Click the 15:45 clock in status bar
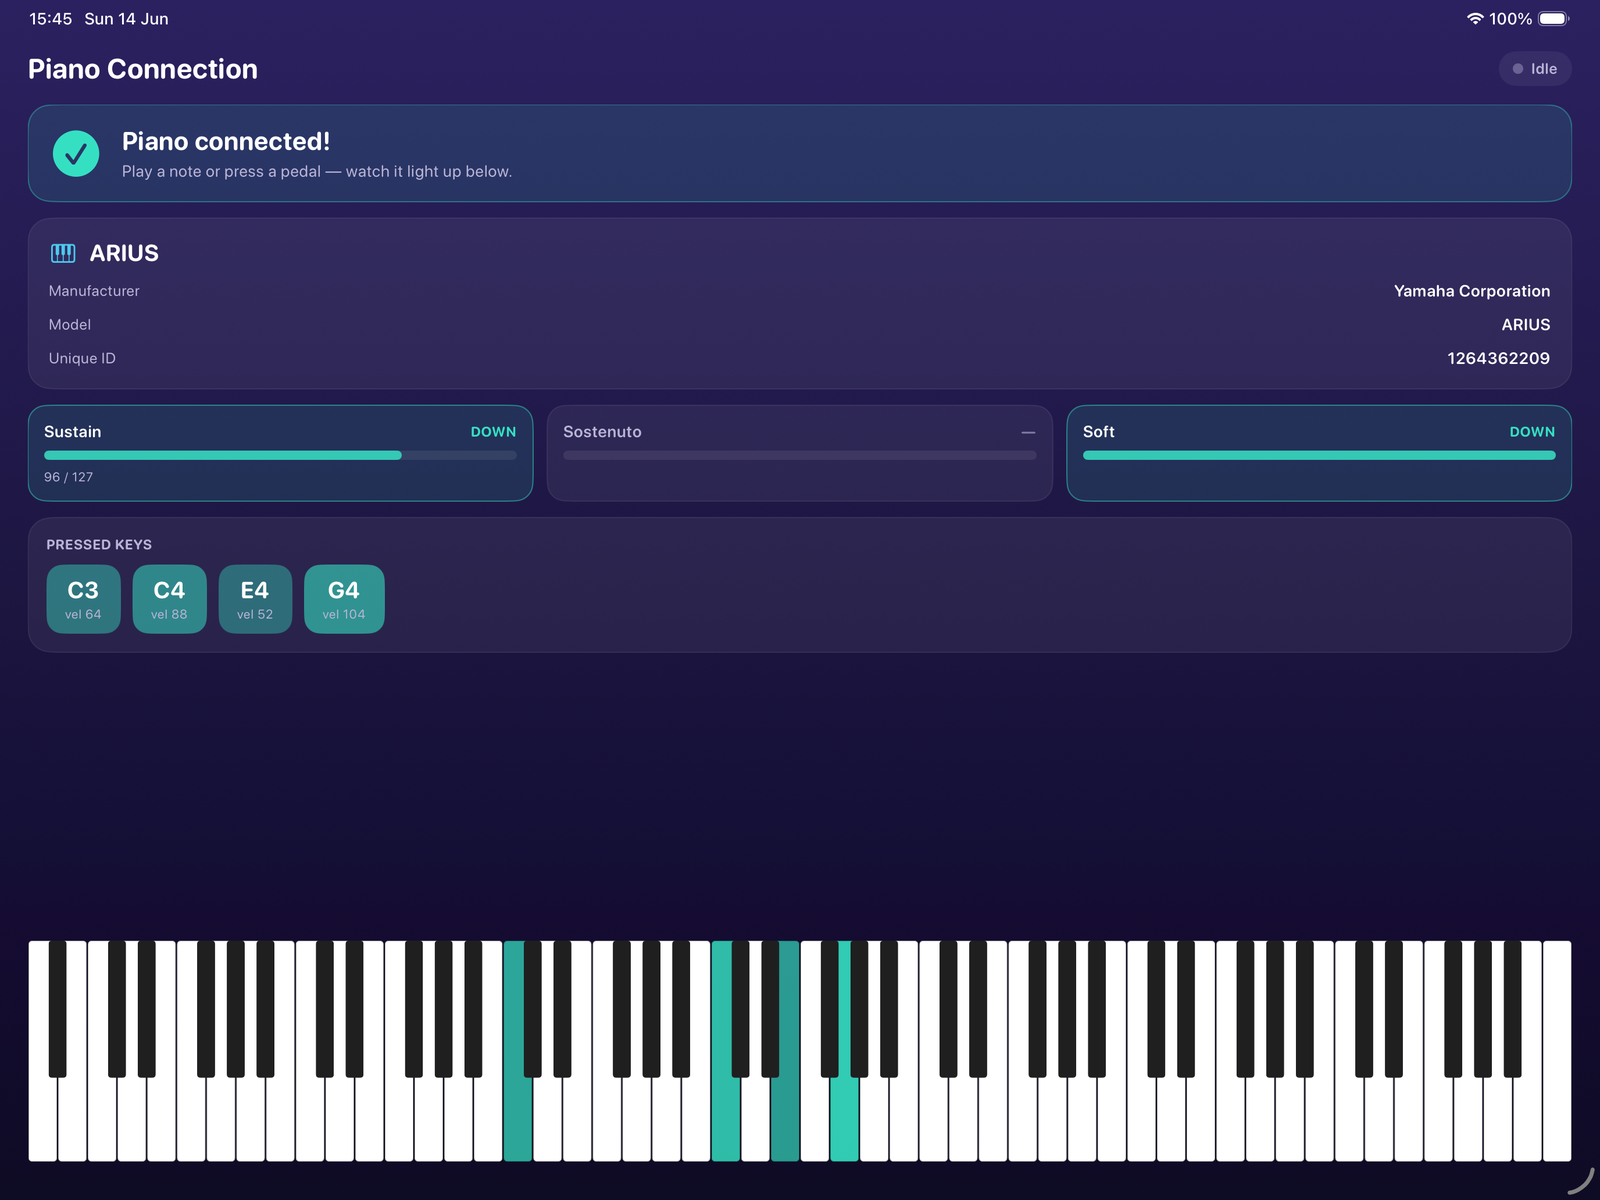The image size is (1600, 1200). click(50, 19)
